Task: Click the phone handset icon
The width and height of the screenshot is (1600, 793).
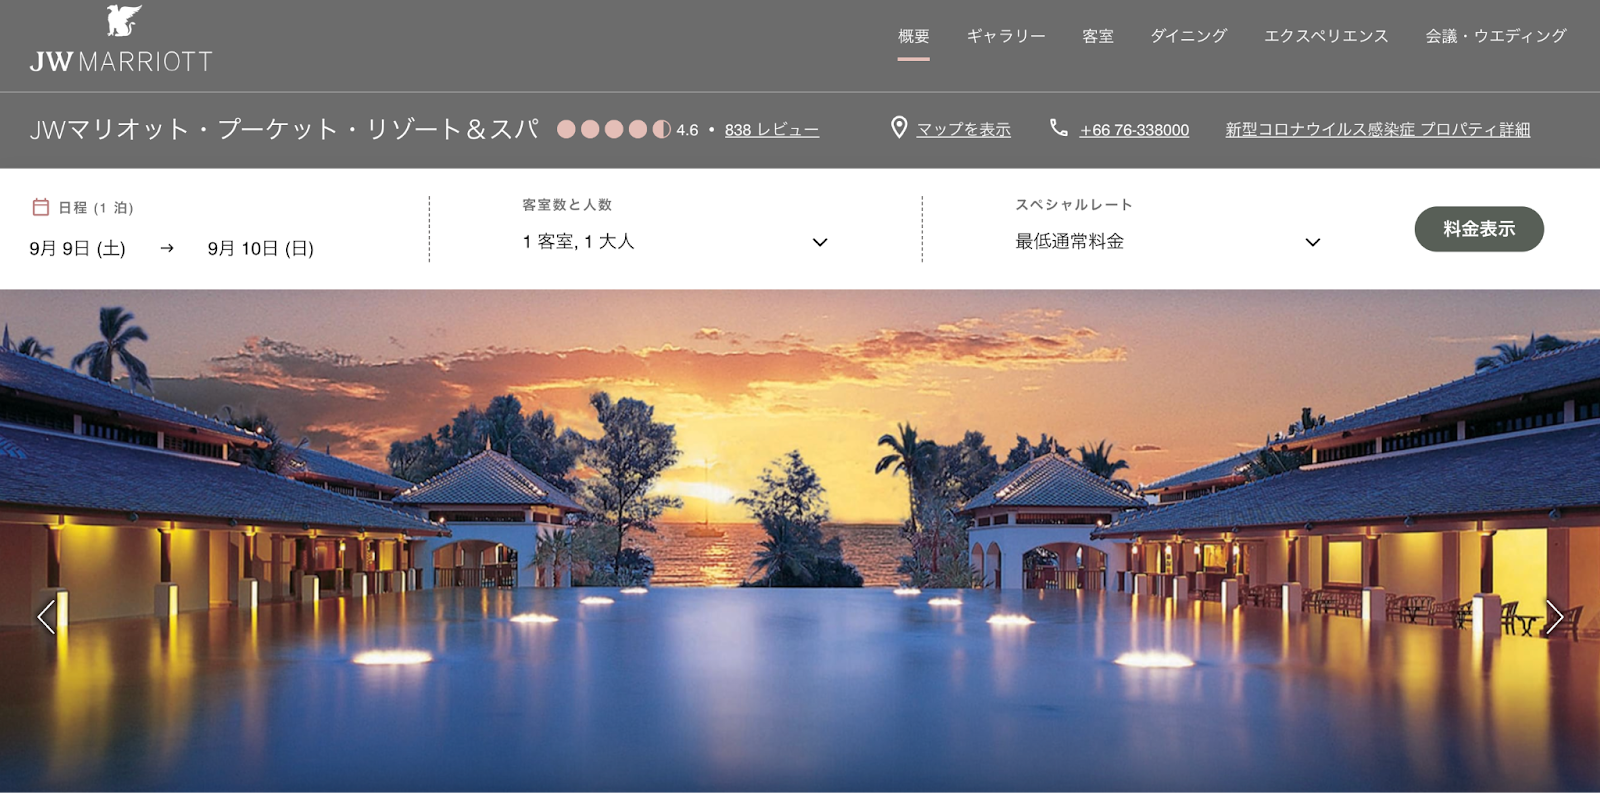Action: click(1058, 128)
